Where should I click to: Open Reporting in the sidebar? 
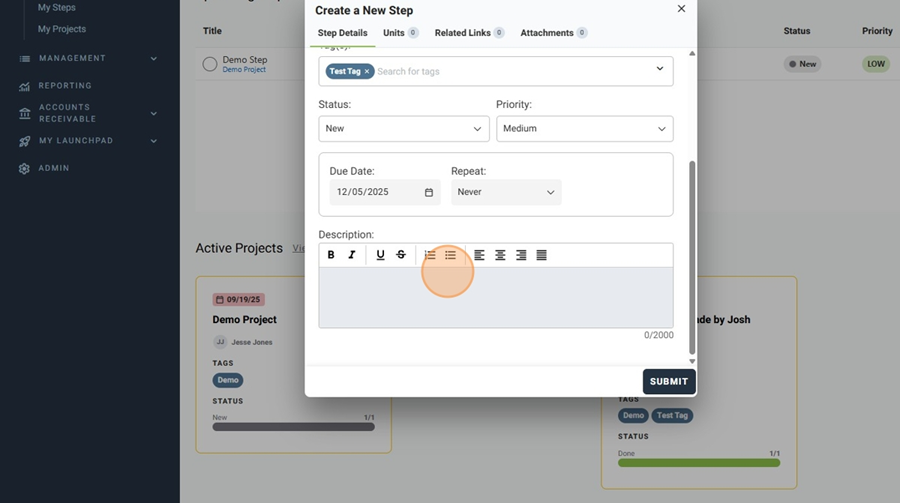[65, 86]
